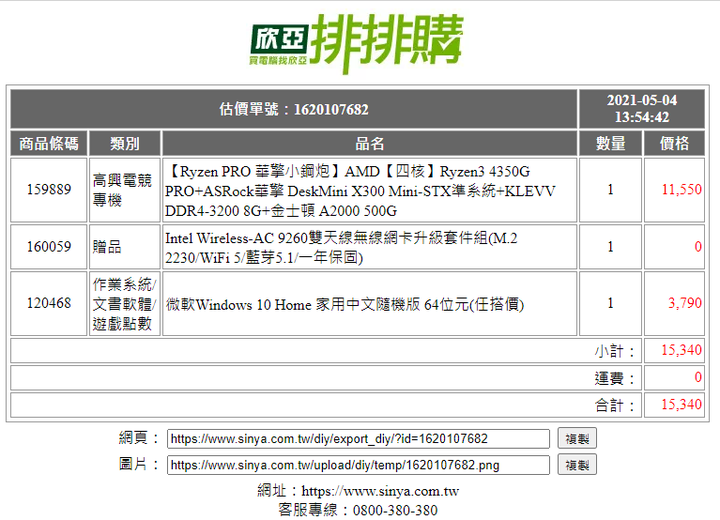Image resolution: width=720 pixels, height=520 pixels.
Task: Click the price 3,790
Action: pyautogui.click(x=685, y=303)
